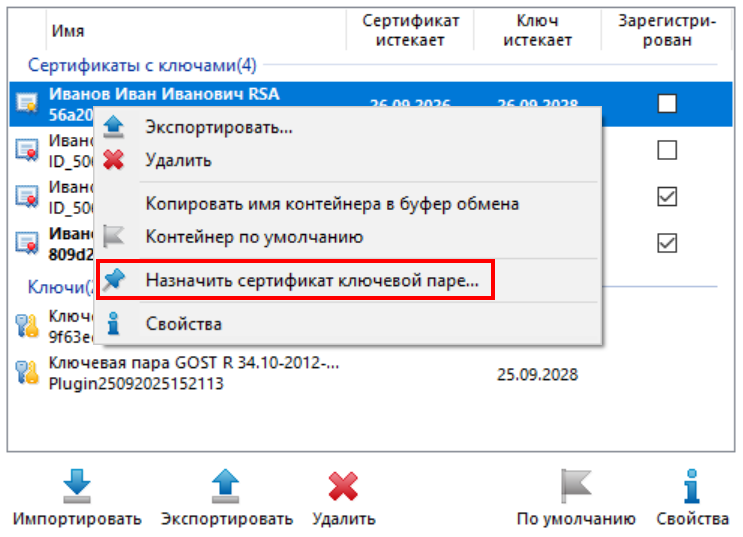
Task: Click the key icon of GOST key pair
Action: pyautogui.click(x=26, y=374)
